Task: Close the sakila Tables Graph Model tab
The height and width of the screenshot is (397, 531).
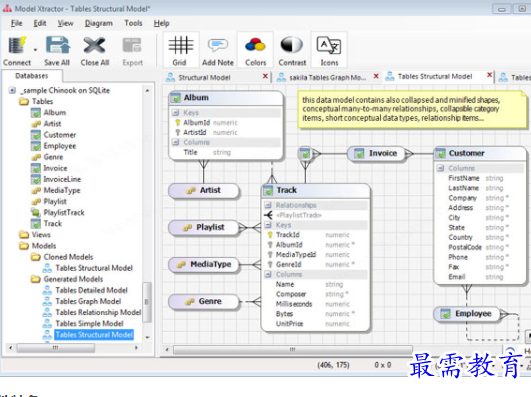Action: [376, 76]
